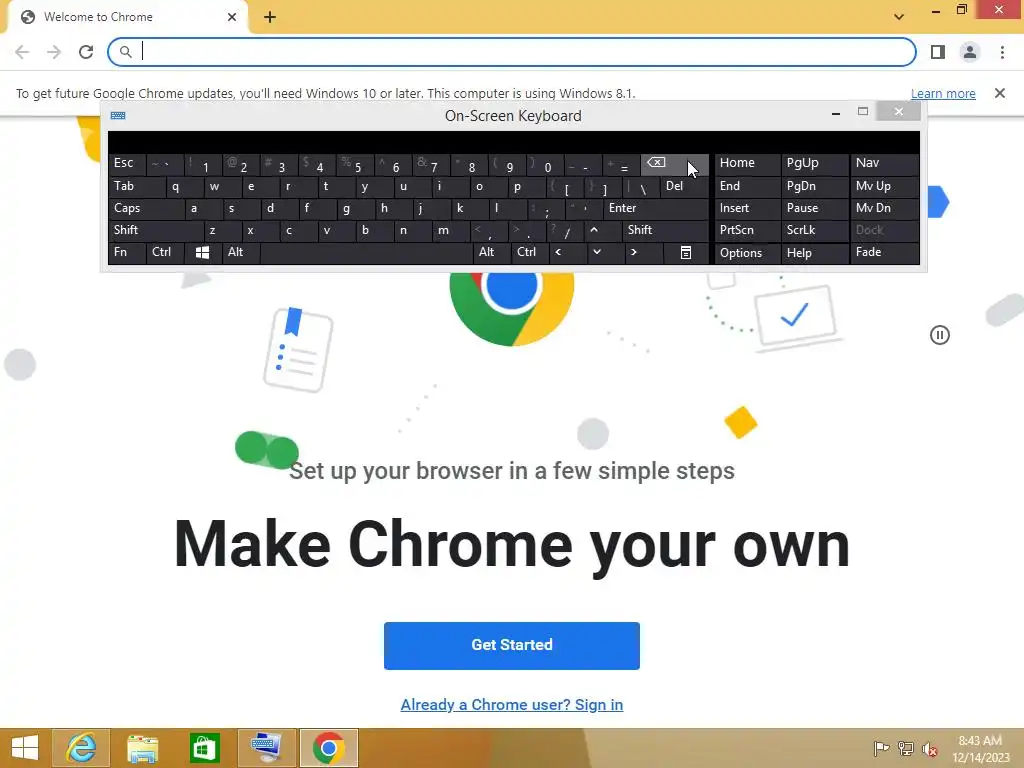The image size is (1024, 768).
Task: Switch to On-Screen Keyboard taskbar icon
Action: coord(266,748)
